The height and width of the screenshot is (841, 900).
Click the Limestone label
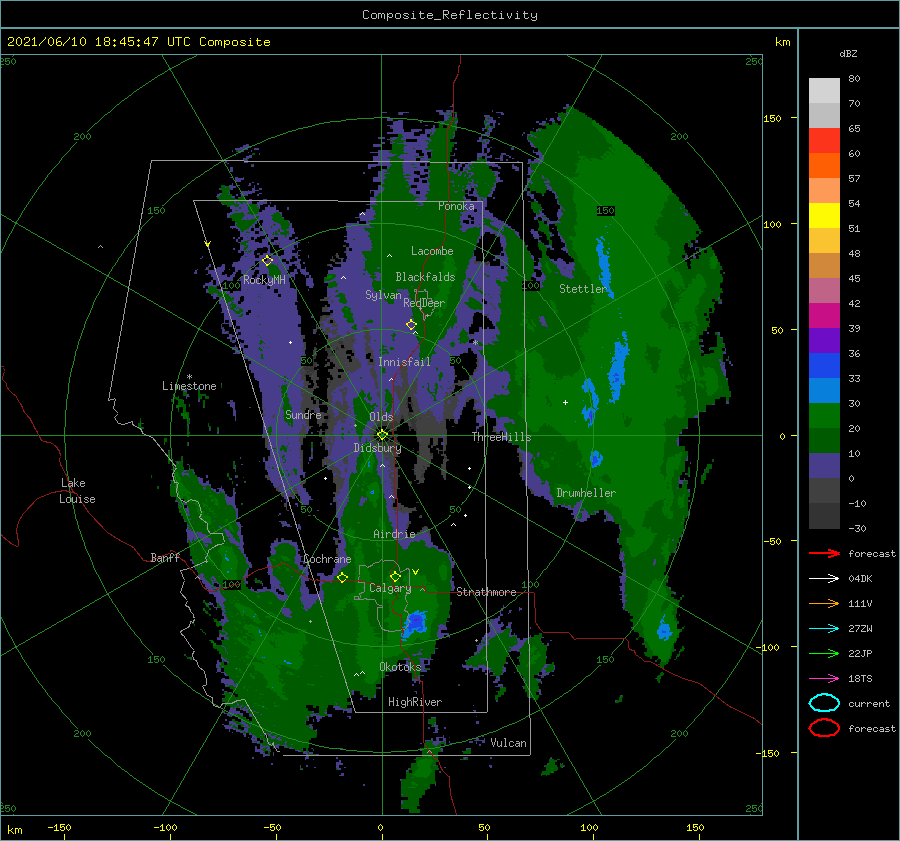coord(189,386)
